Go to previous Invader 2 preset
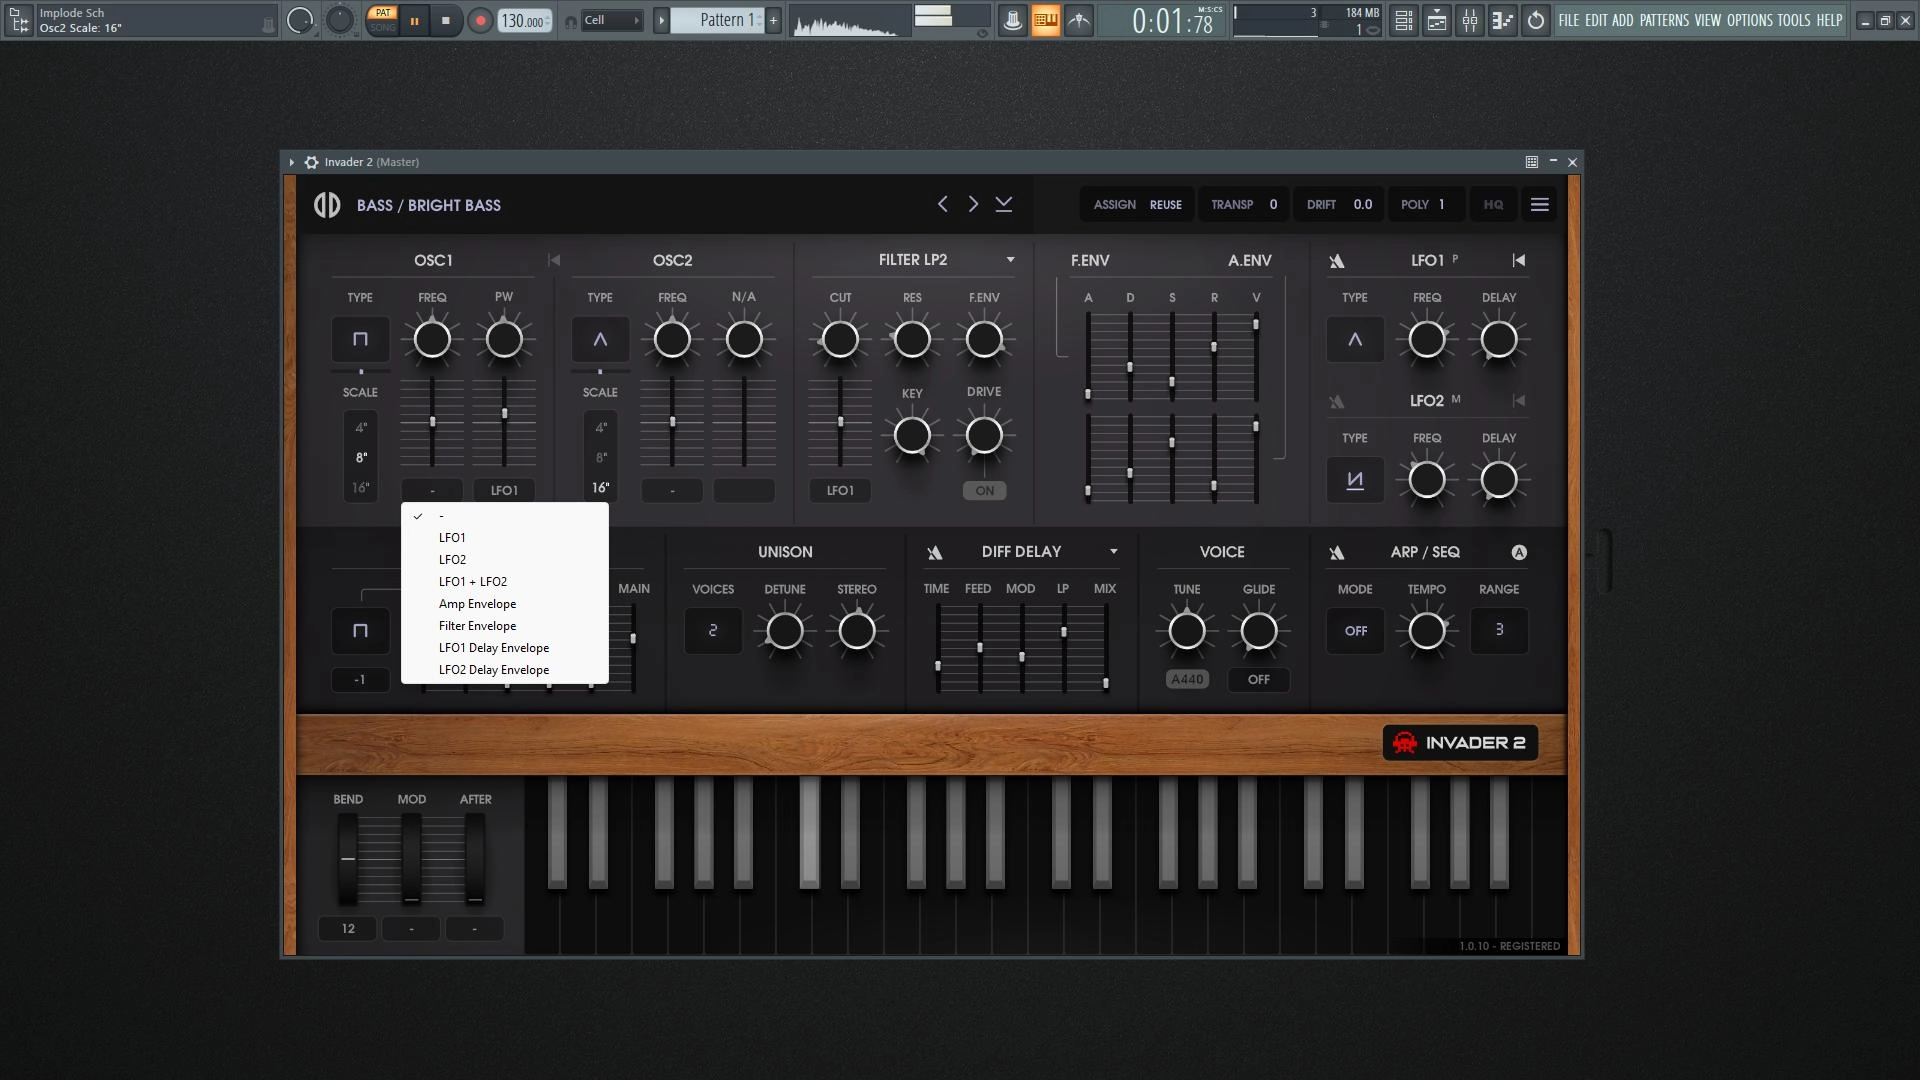 click(x=942, y=204)
